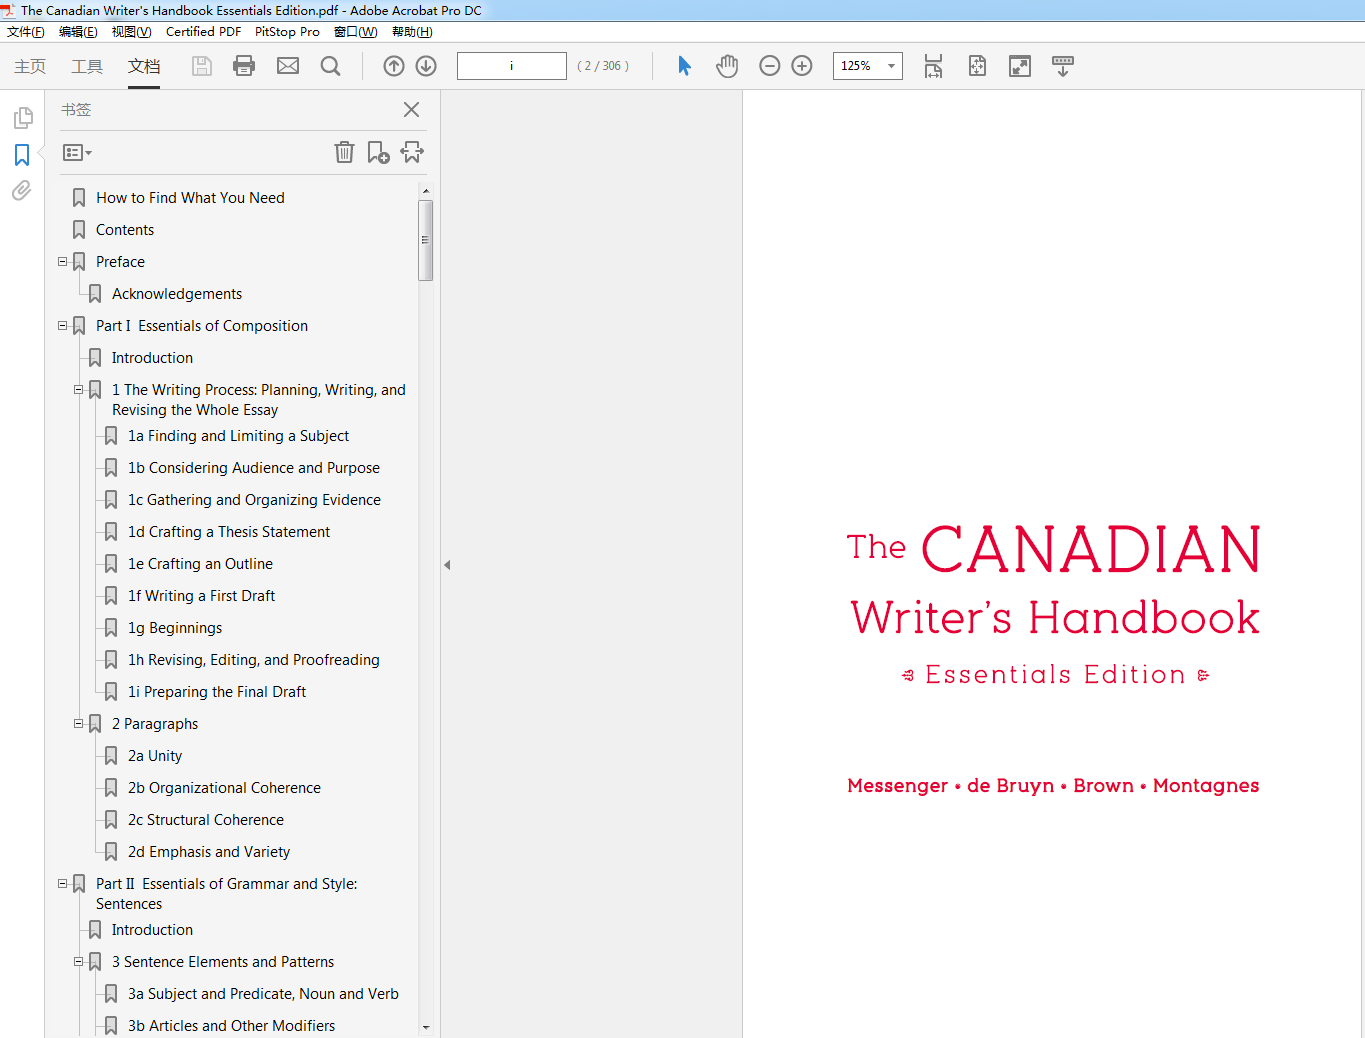Image resolution: width=1365 pixels, height=1038 pixels.
Task: Select 1i Preparing the Final Draft
Action: point(217,692)
